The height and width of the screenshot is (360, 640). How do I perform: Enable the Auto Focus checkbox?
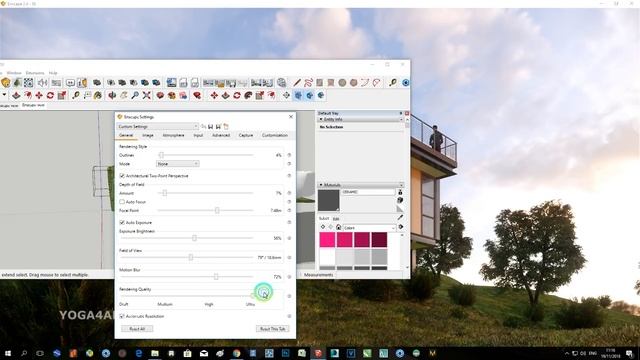coord(122,202)
